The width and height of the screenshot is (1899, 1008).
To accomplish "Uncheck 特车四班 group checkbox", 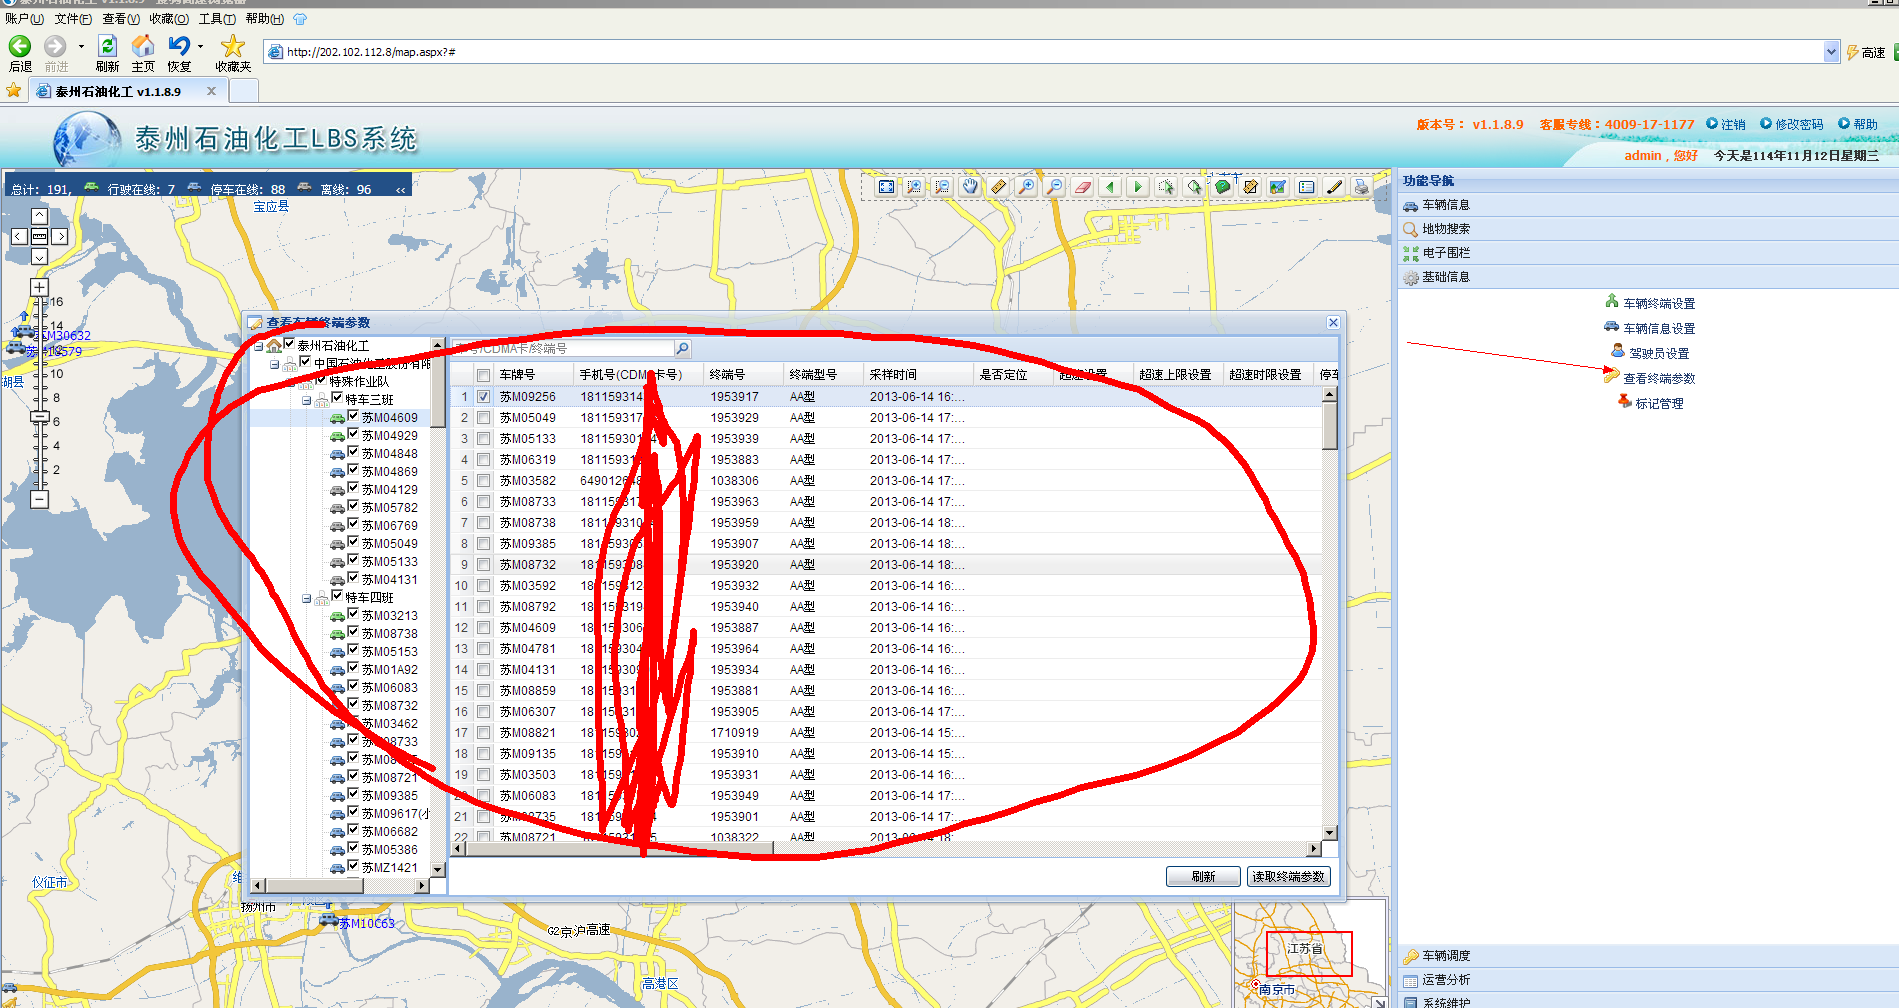I will [337, 596].
